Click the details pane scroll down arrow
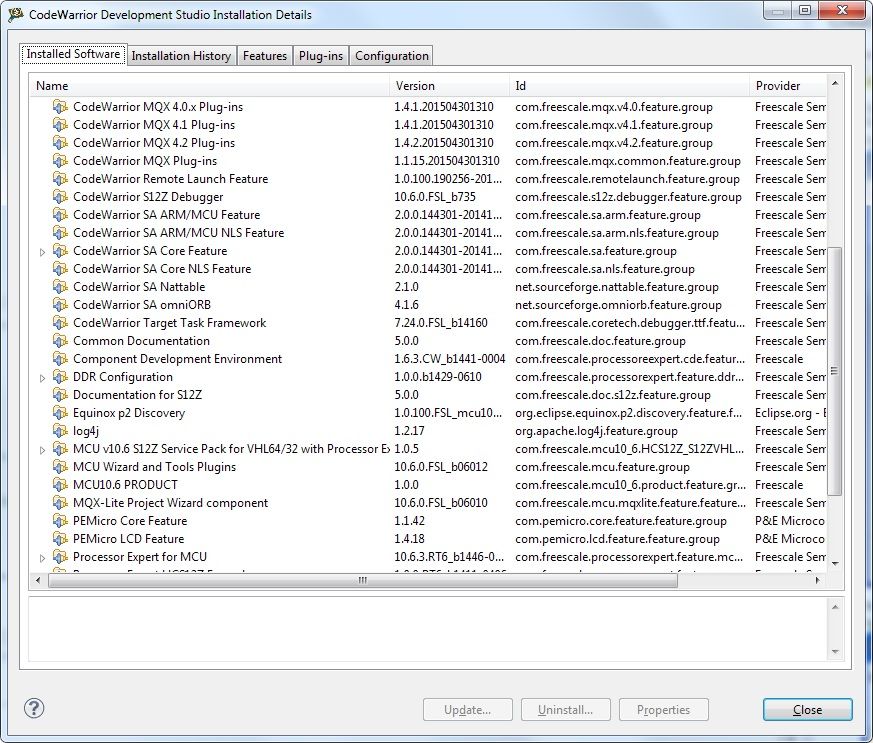Screen dimensions: 873x743 pos(835,651)
